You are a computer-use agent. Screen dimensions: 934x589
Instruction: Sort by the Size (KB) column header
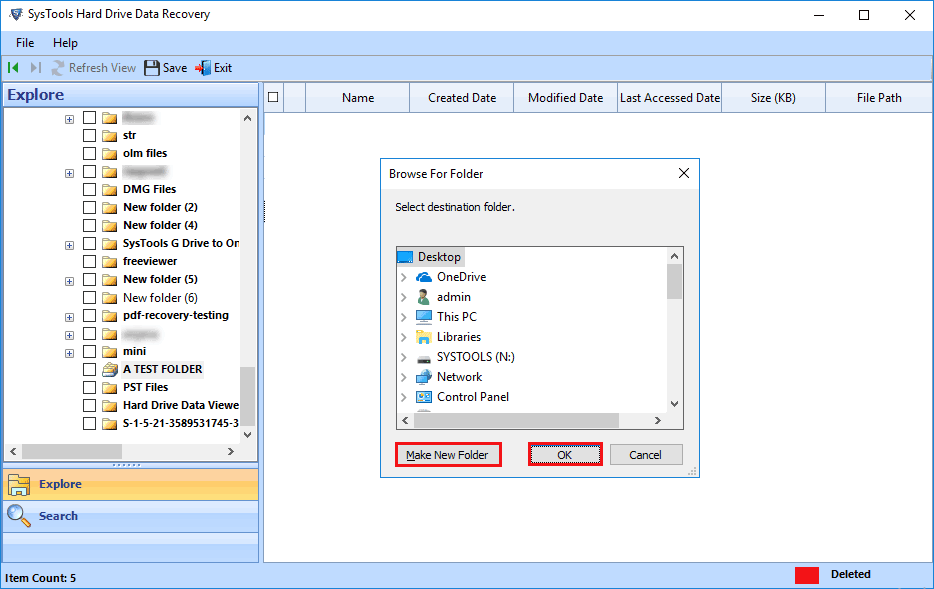click(x=773, y=98)
